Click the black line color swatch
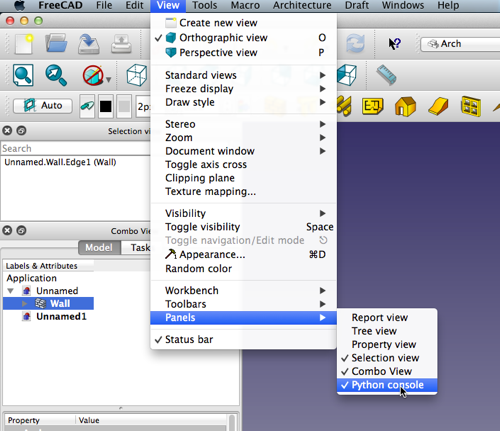 [106, 107]
